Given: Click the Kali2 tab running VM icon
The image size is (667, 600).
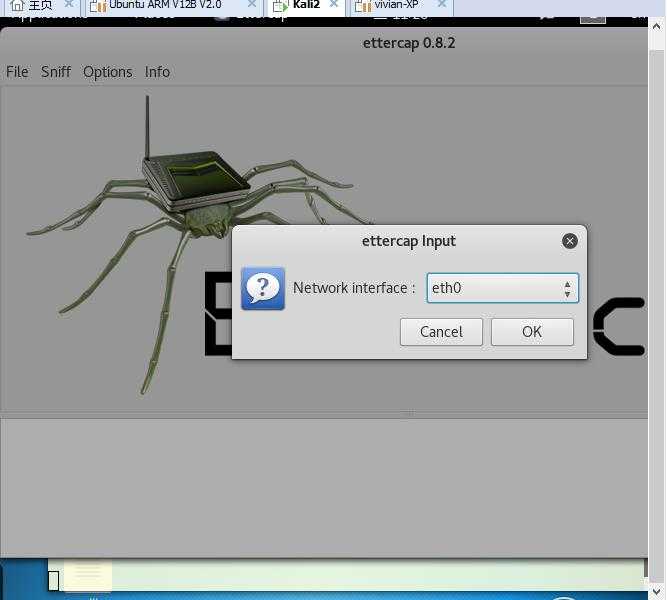Looking at the screenshot, I should 280,6.
